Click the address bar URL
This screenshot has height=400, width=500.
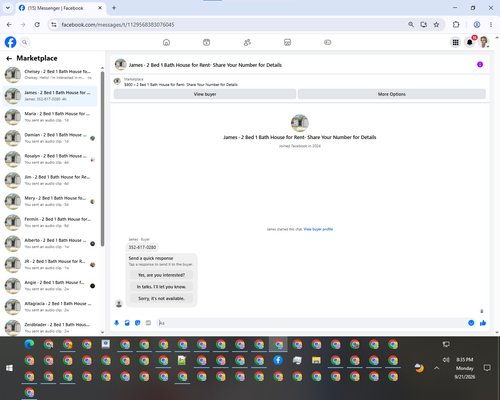pos(118,25)
